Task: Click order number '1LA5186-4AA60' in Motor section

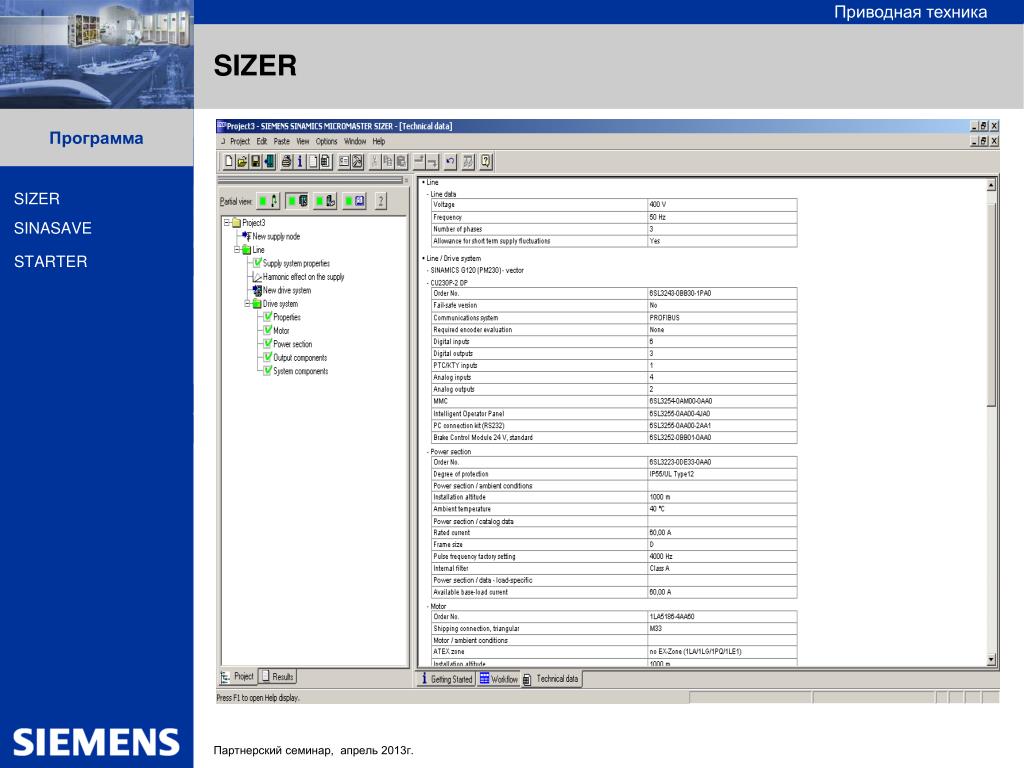Action: point(672,616)
